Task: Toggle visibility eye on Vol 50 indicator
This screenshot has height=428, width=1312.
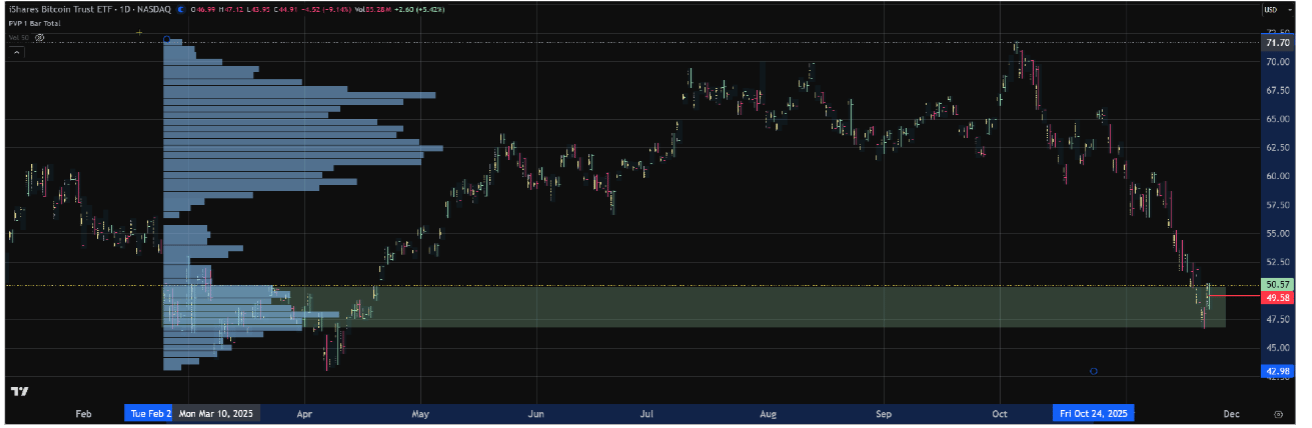Action: pos(40,37)
